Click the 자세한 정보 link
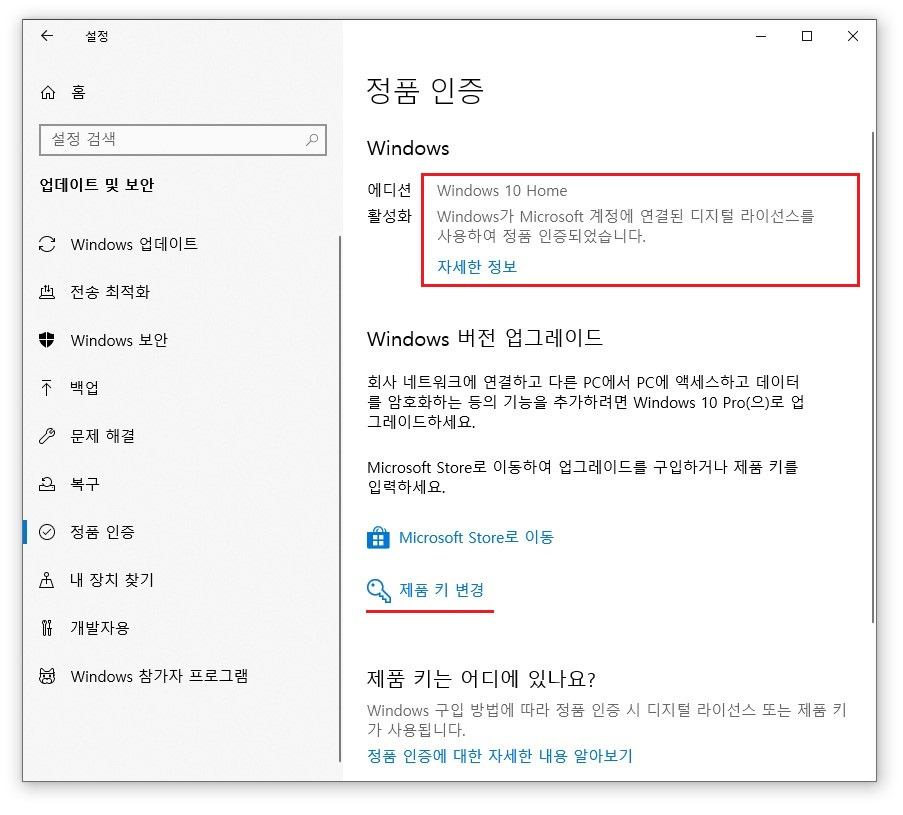The width and height of the screenshot is (903, 815). [x=477, y=267]
